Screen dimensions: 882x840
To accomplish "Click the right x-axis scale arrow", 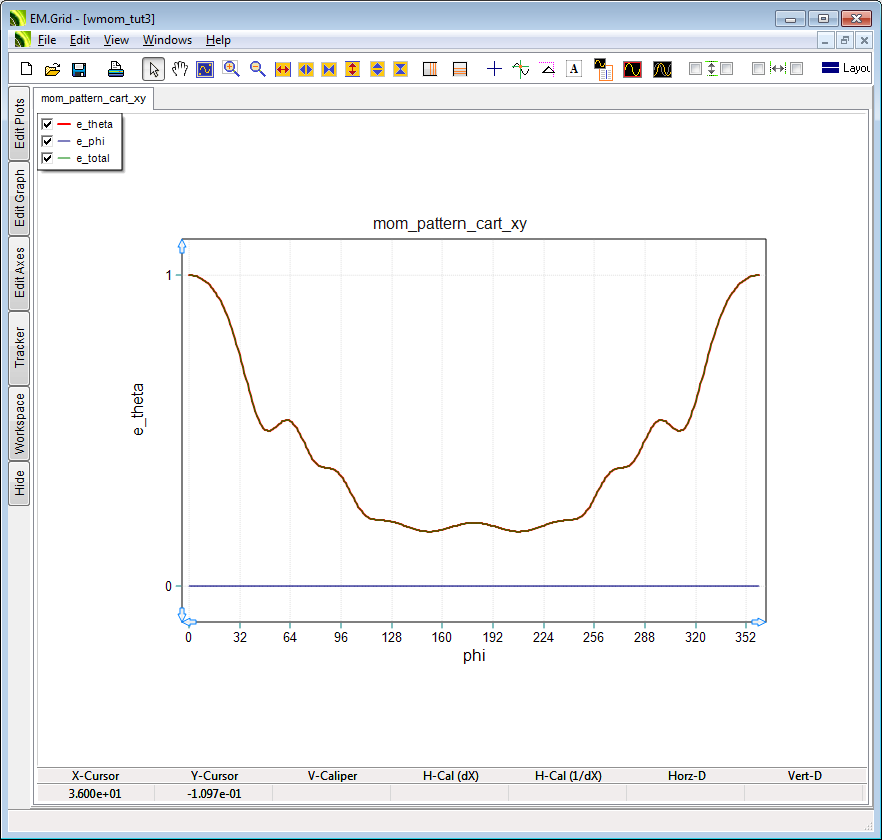I will click(760, 622).
